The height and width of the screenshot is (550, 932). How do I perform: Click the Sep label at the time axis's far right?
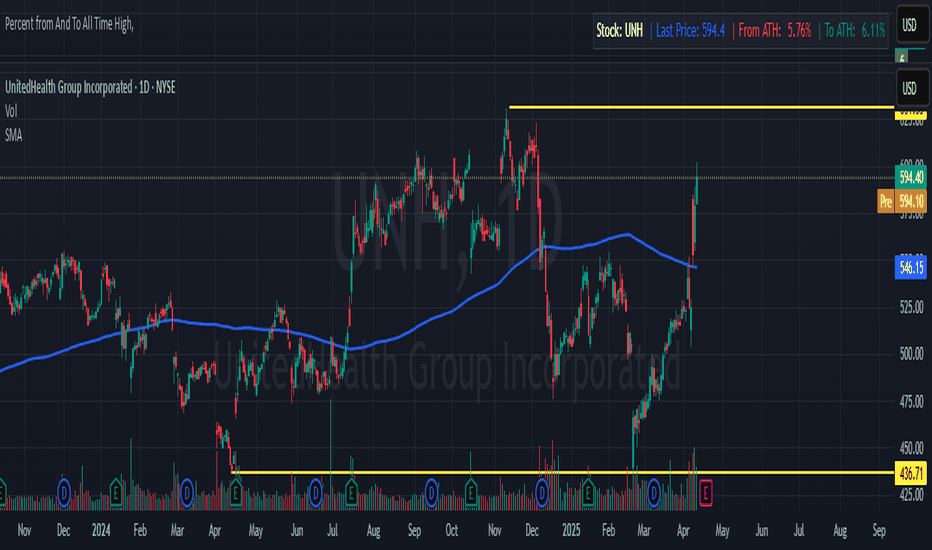pyautogui.click(x=879, y=530)
